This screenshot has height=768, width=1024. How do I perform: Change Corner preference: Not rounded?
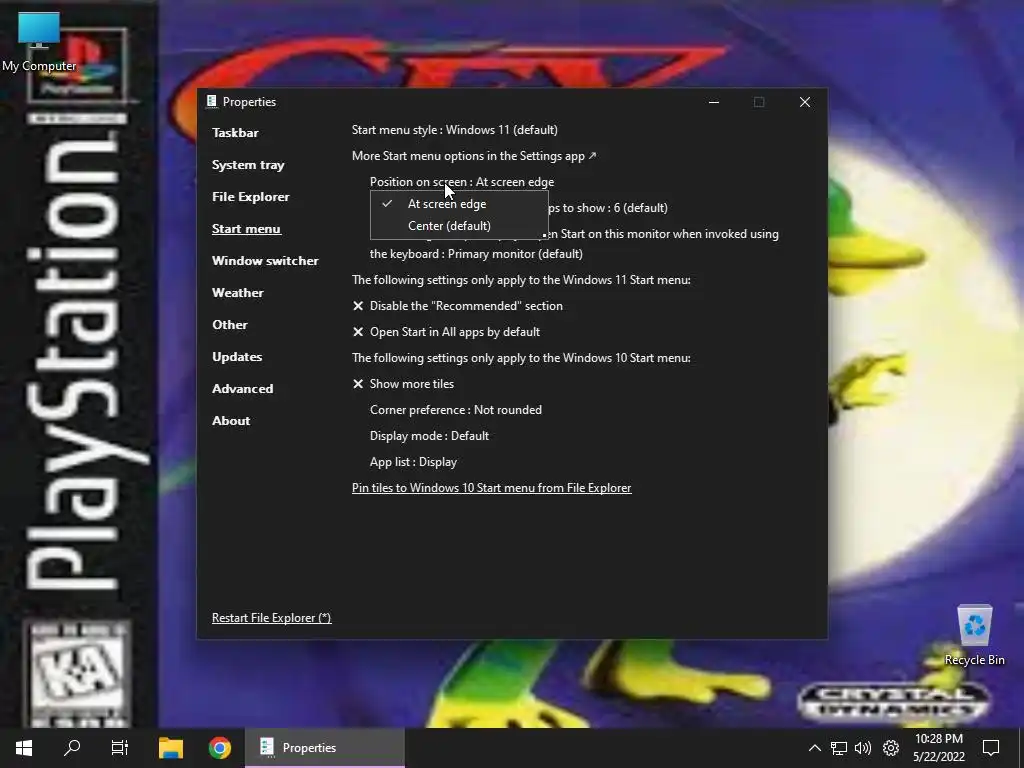[456, 410]
